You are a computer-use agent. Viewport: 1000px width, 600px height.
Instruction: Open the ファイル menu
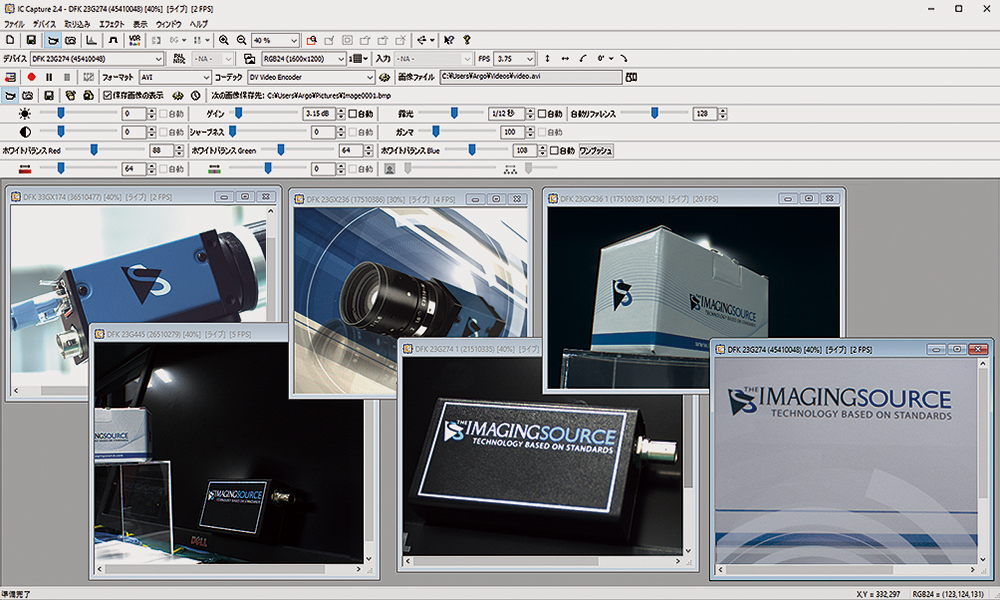[x=14, y=24]
